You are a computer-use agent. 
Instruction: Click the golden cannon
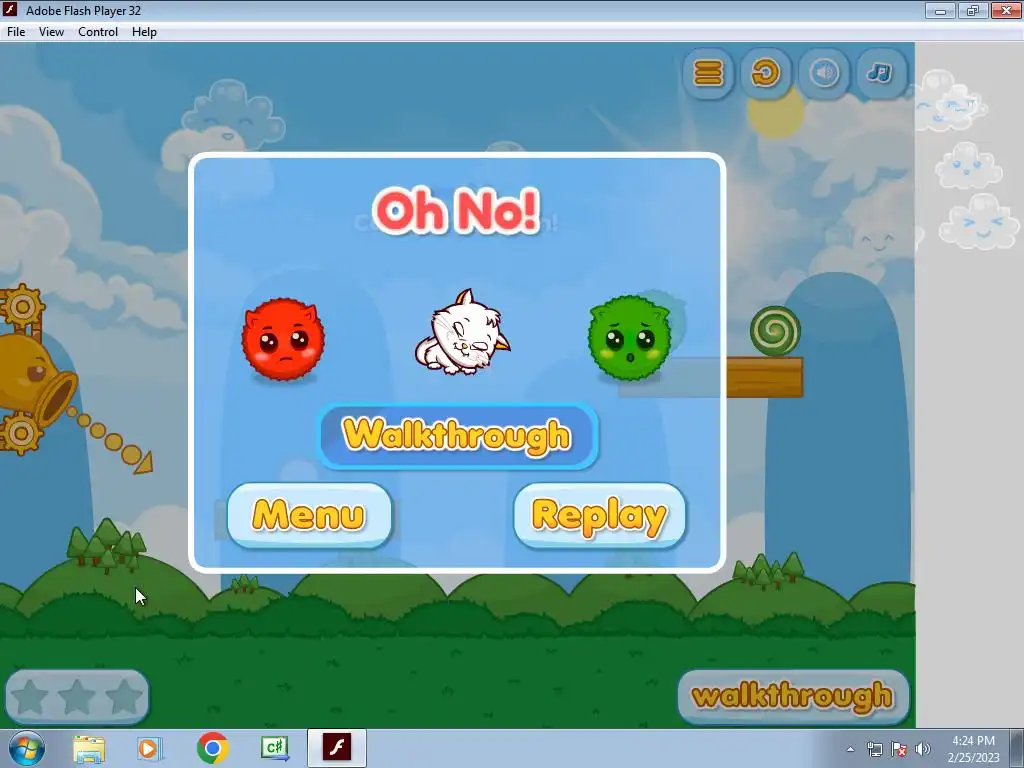click(x=31, y=379)
